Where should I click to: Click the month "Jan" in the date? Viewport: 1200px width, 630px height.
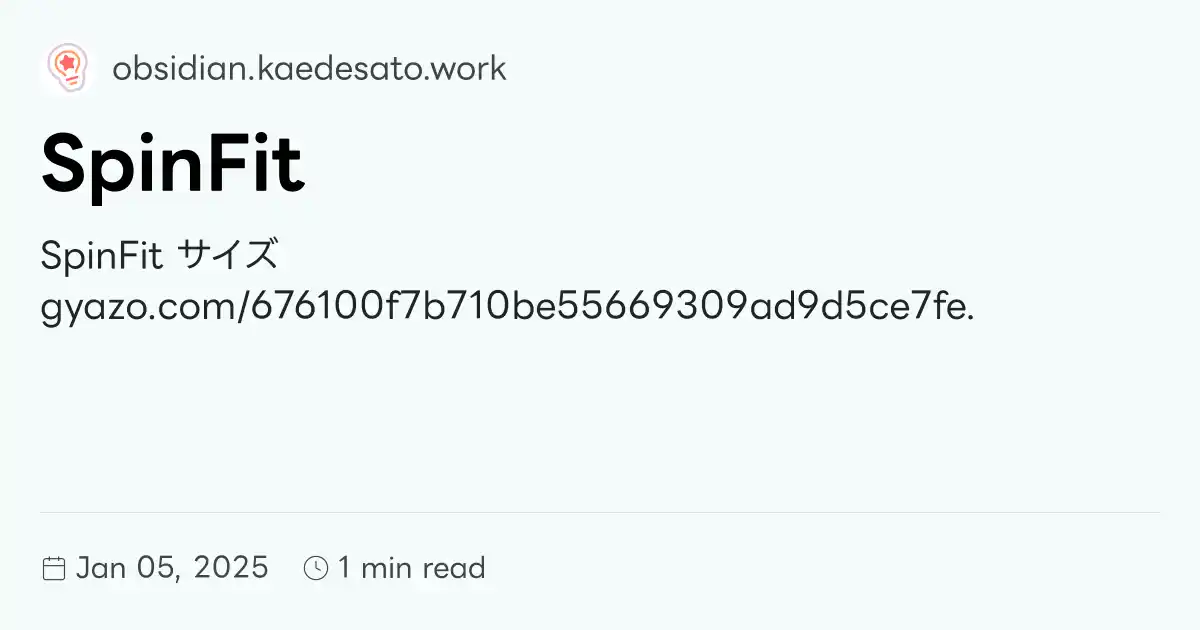(x=99, y=568)
